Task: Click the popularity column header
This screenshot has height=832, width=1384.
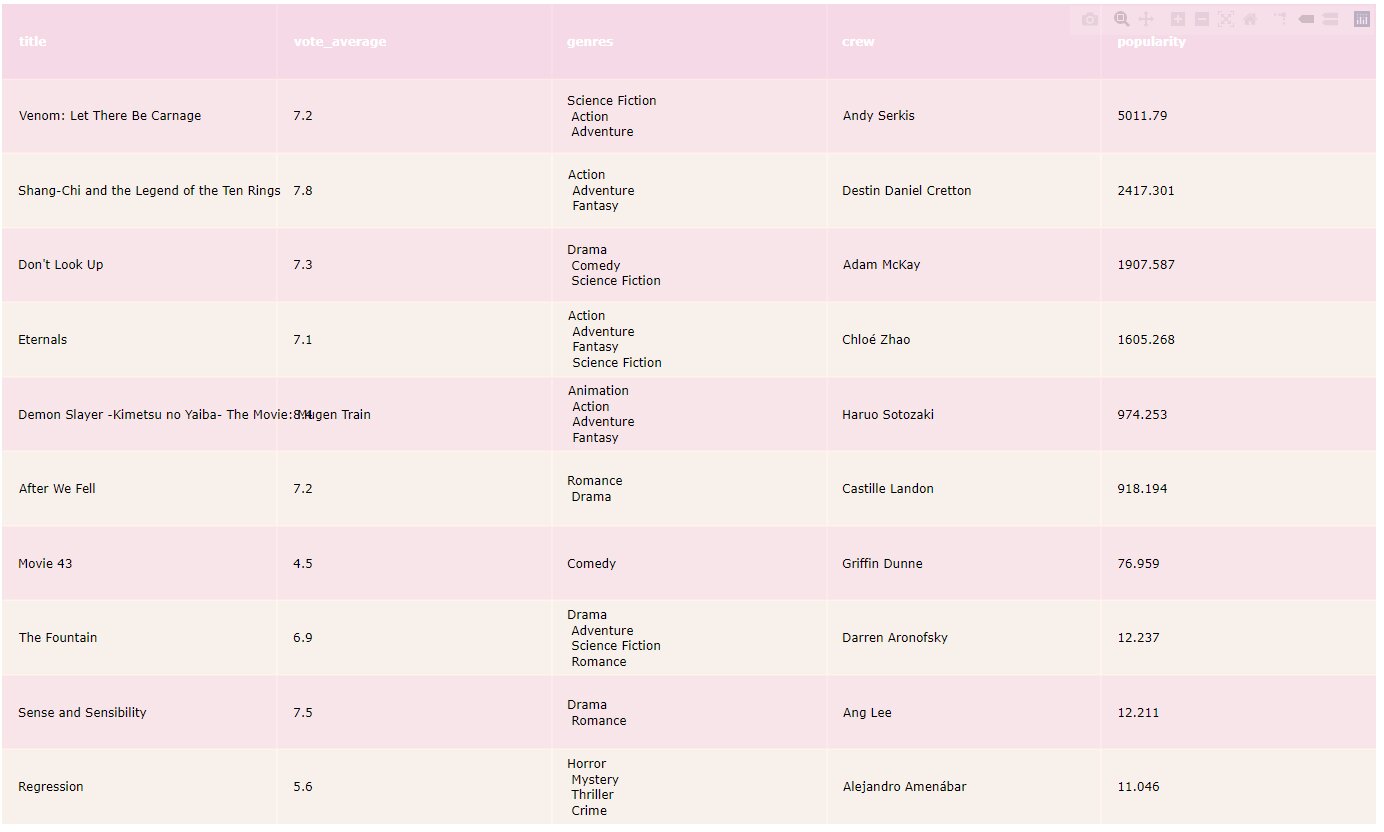Action: tap(1151, 42)
